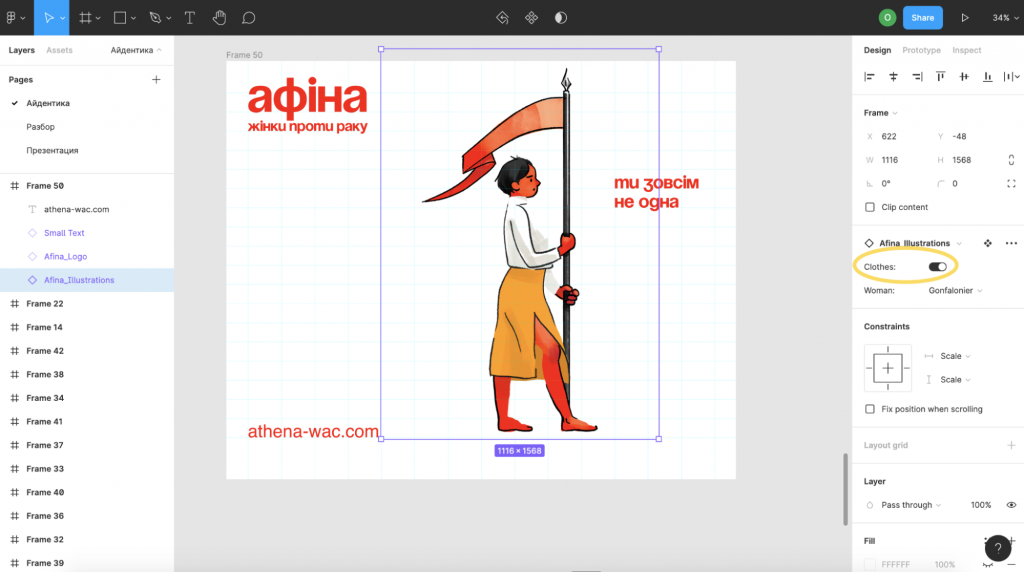Select the Text tool in toolbar
The width and height of the screenshot is (1024, 572).
[189, 18]
